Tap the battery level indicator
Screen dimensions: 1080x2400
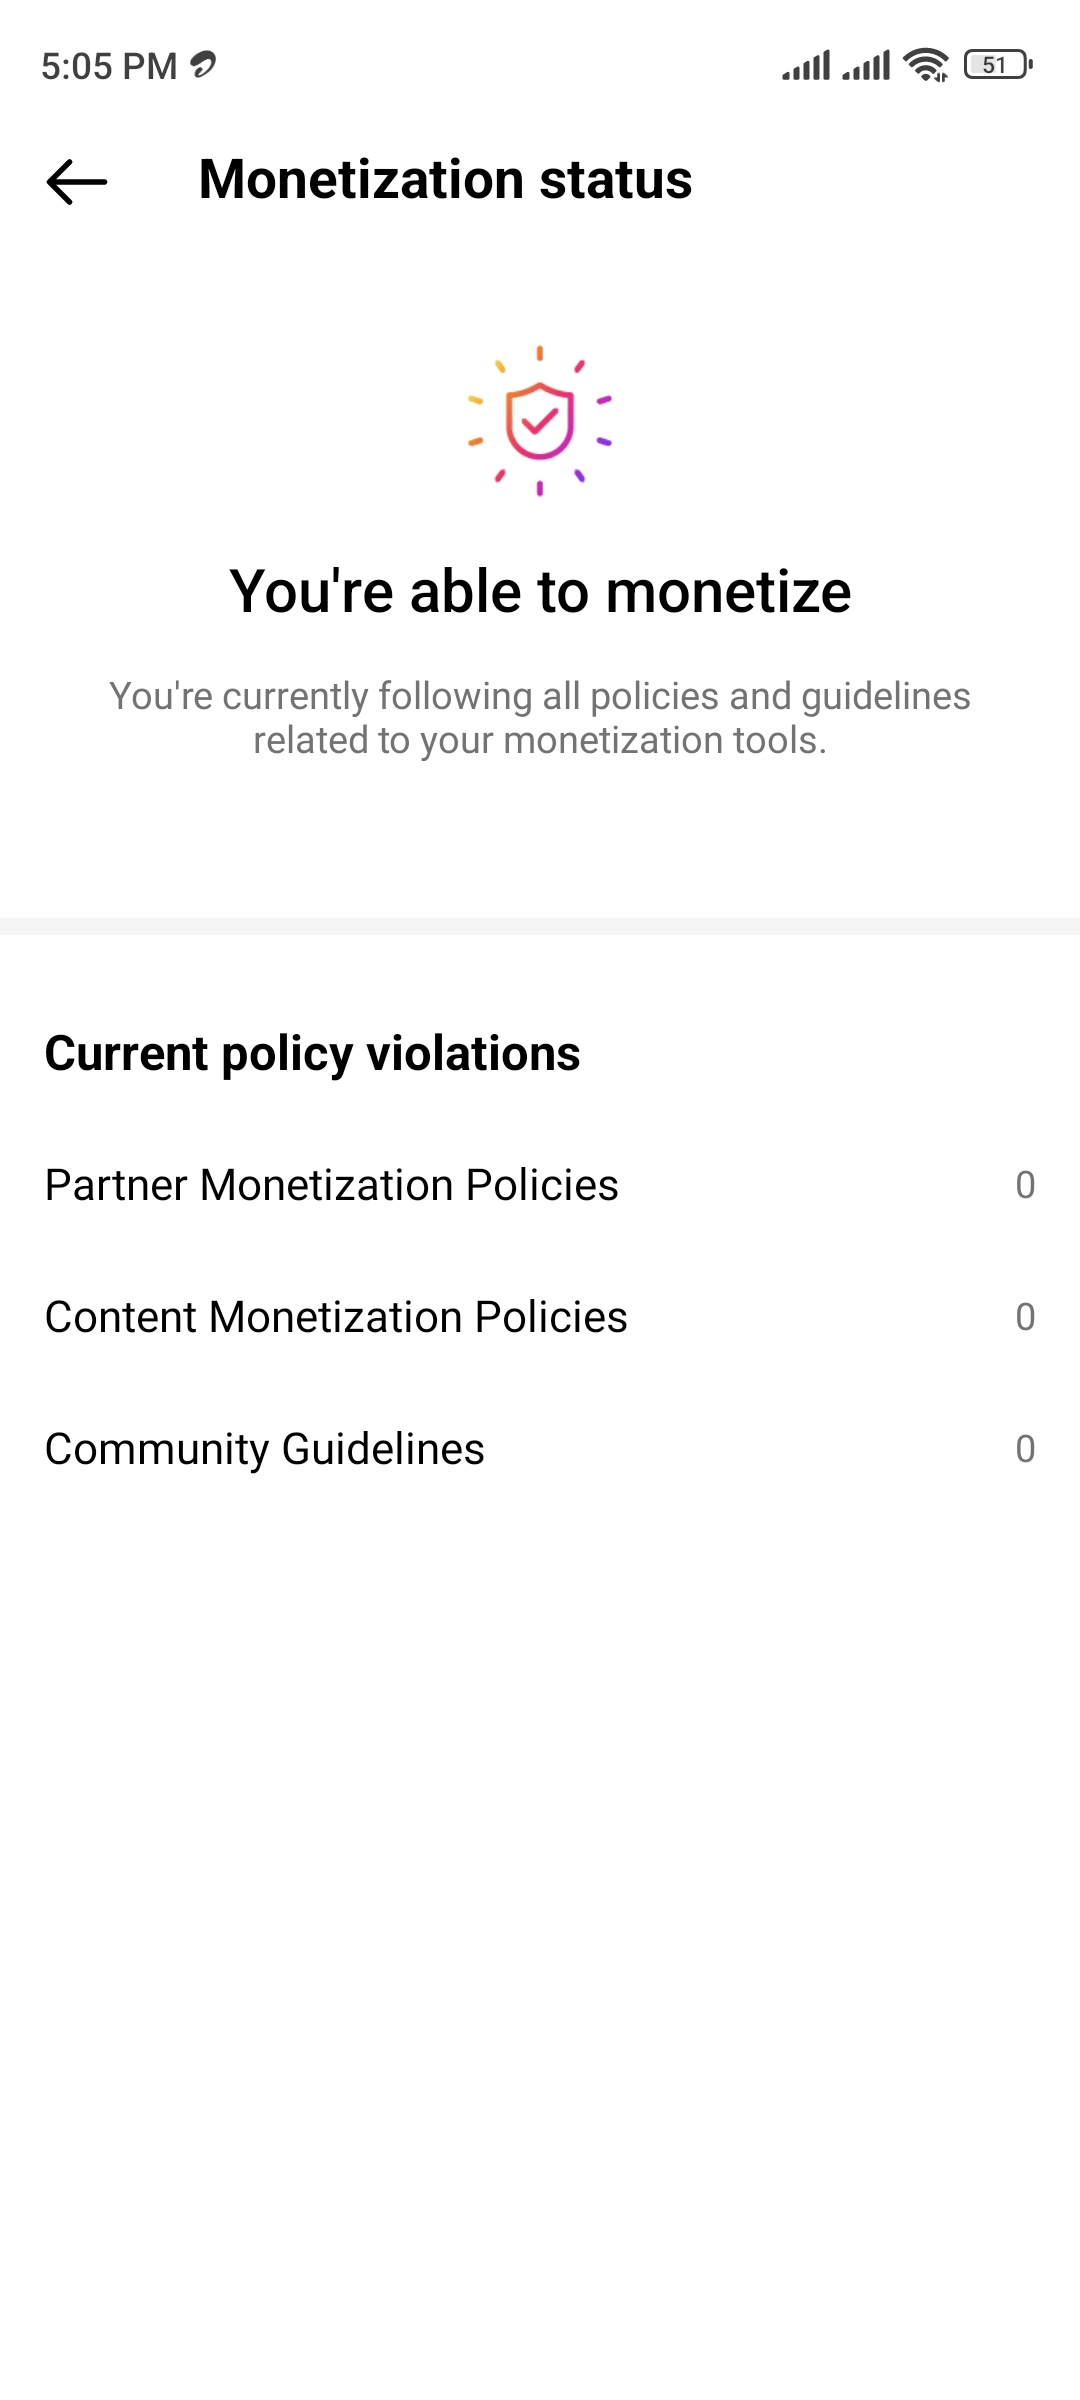click(x=998, y=66)
